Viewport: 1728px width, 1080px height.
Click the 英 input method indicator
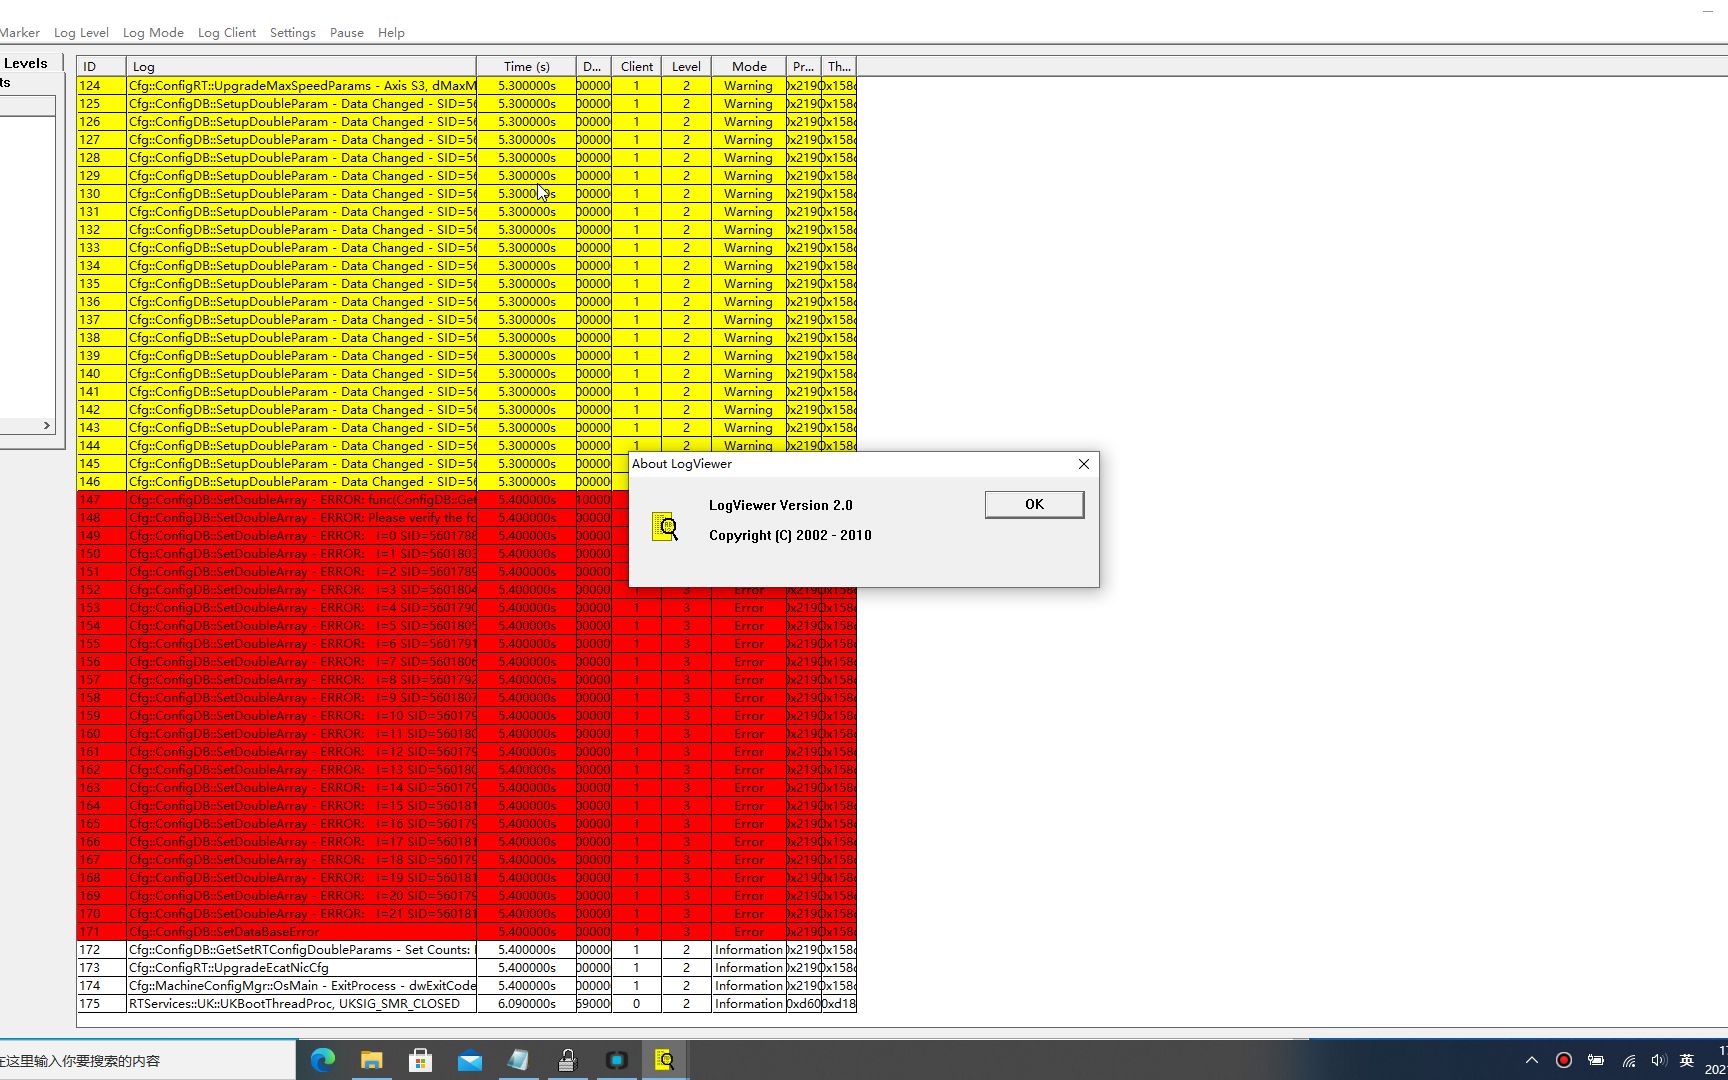click(1687, 1060)
